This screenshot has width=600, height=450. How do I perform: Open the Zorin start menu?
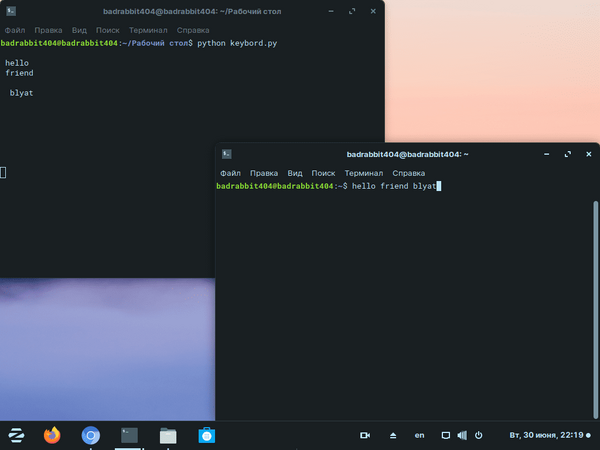(16, 435)
